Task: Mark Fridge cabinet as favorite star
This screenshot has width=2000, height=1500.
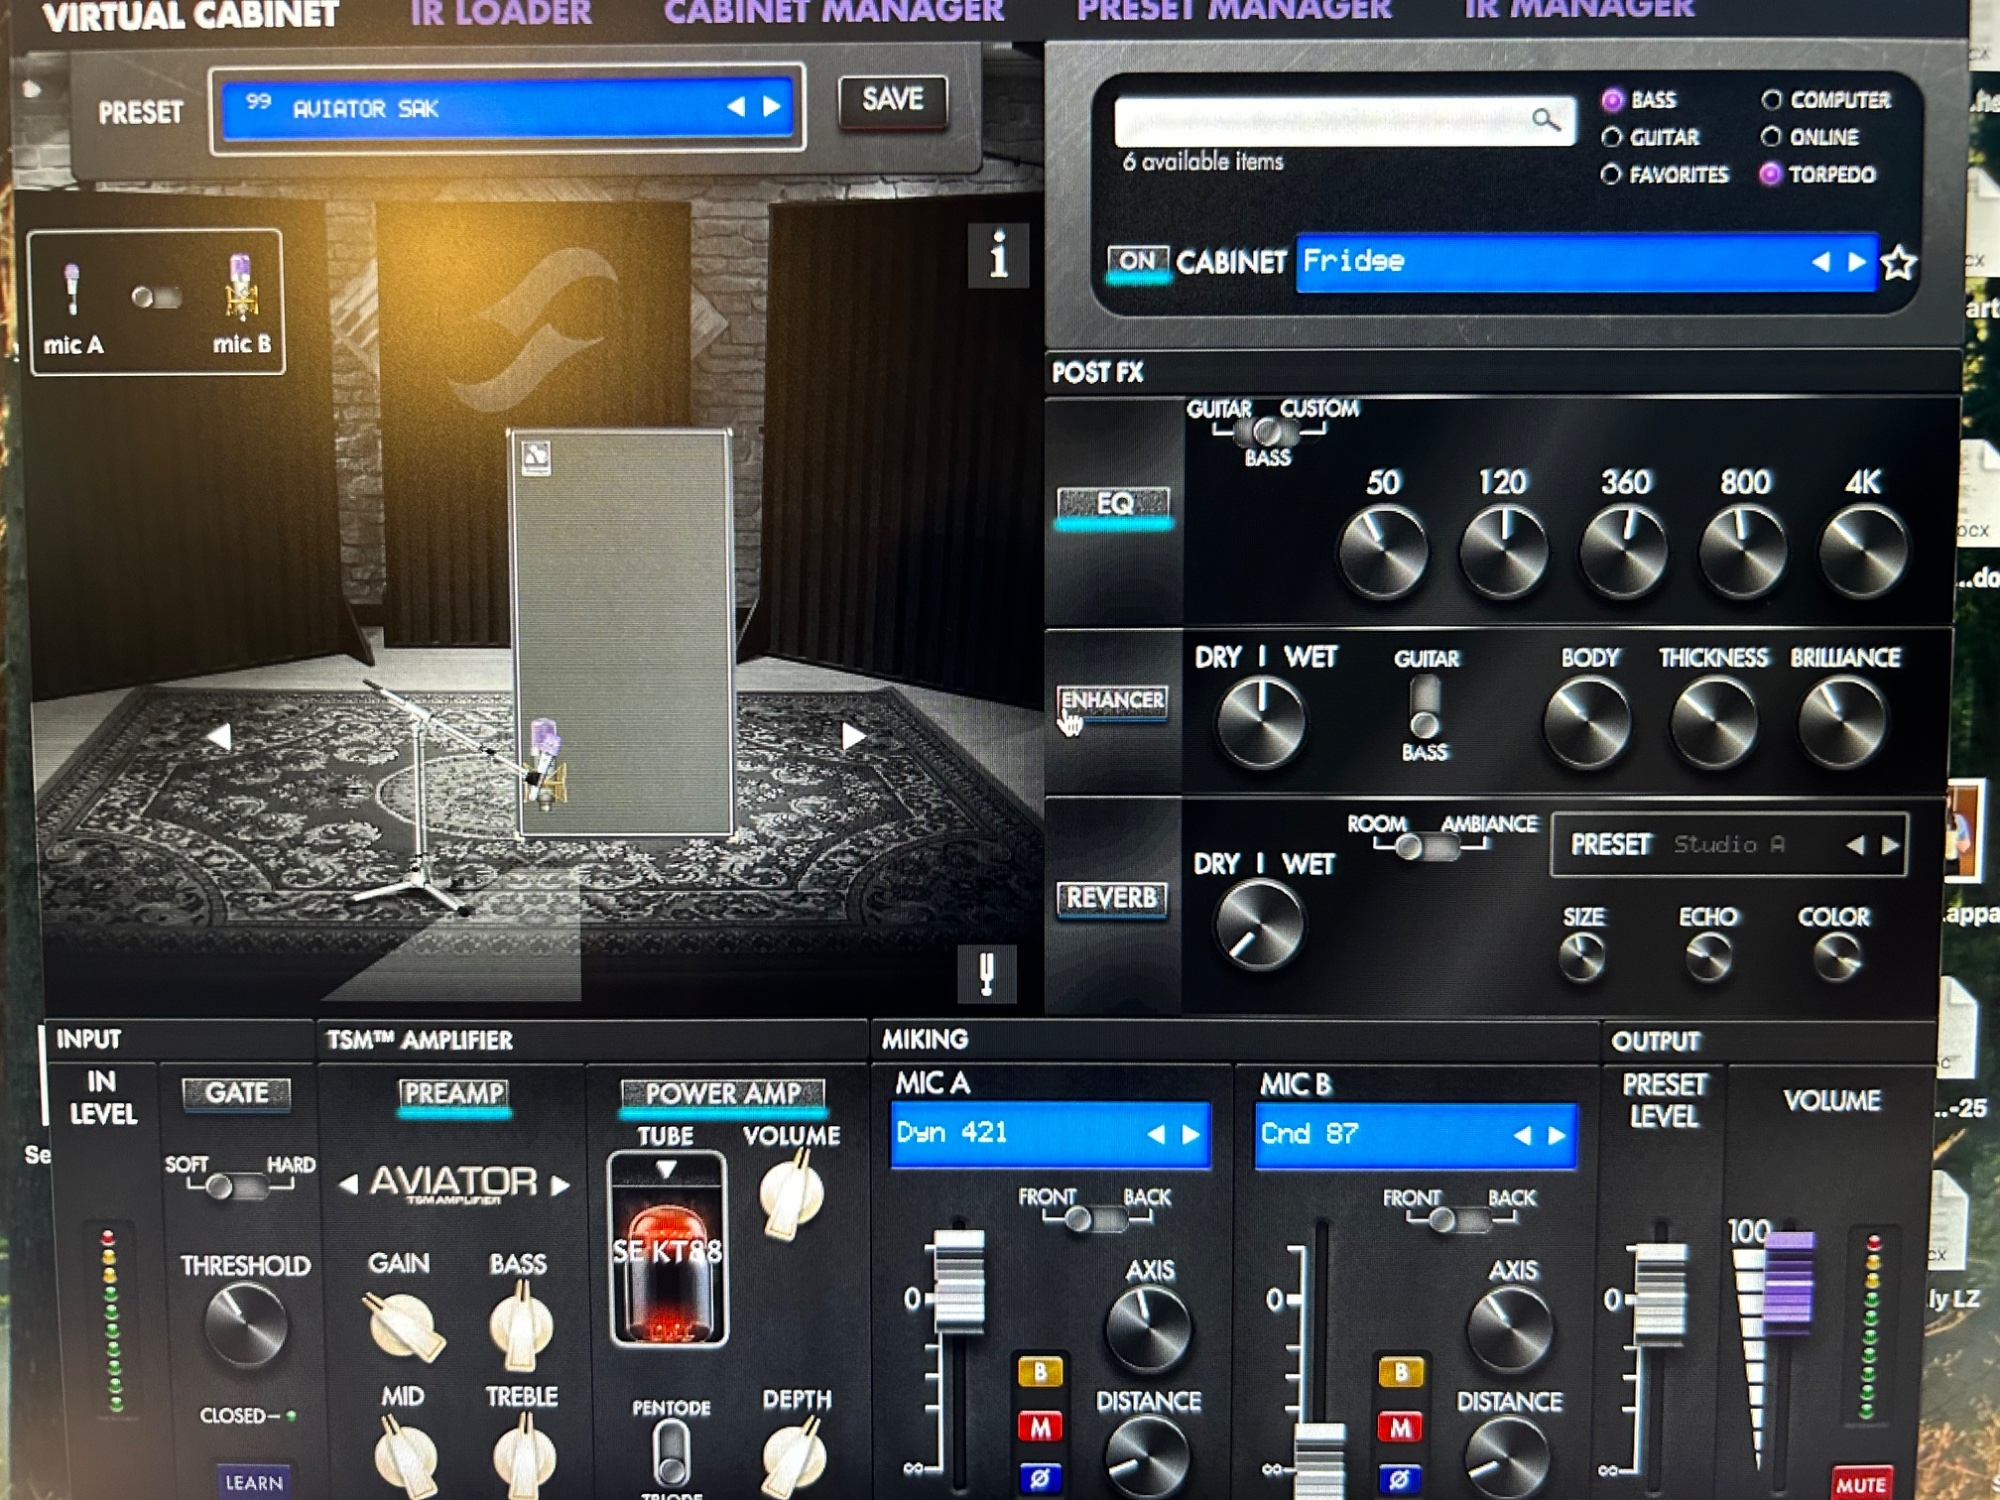Action: 1899,263
